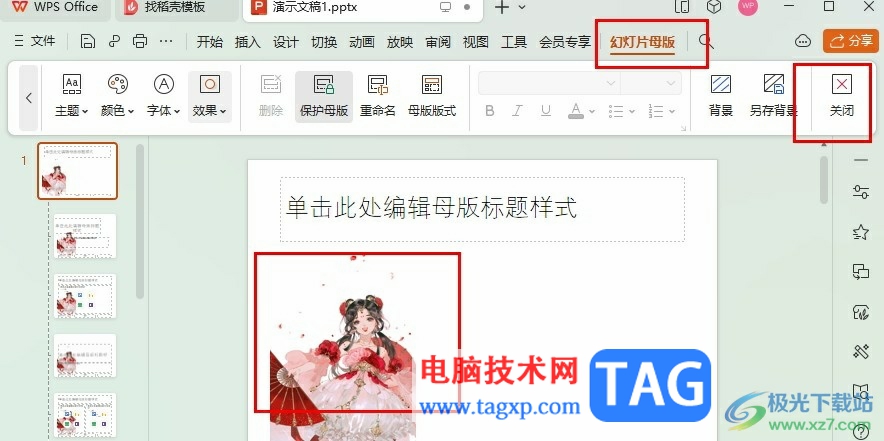The height and width of the screenshot is (441, 884).
Task: Open the more options ellipsis in quick access bar
Action: (166, 41)
